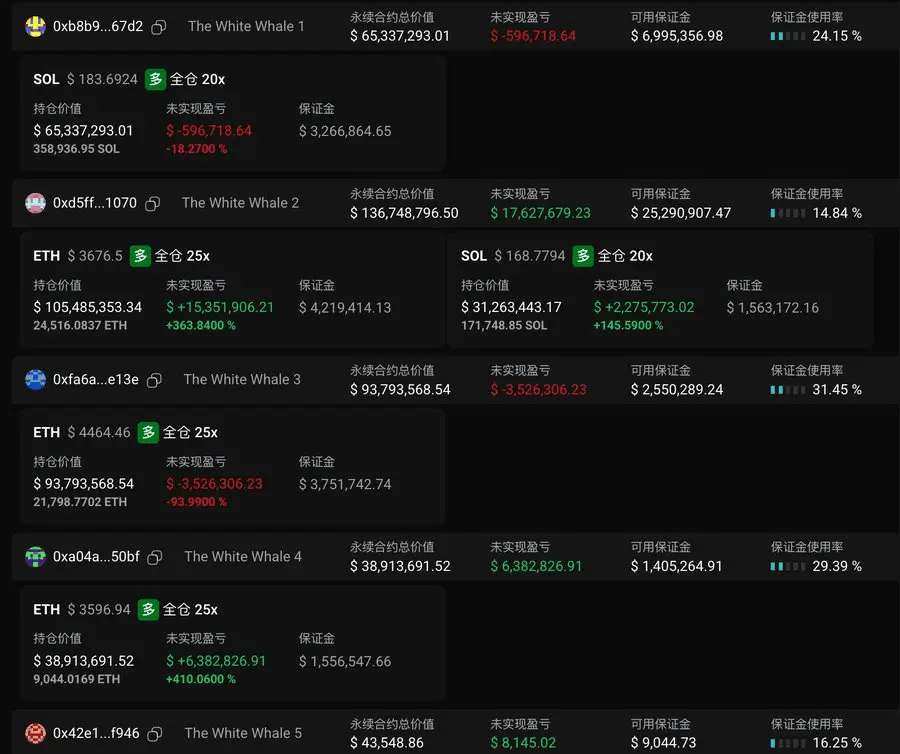
Task: Open SOL position card at $168.7794
Action: [x=660, y=290]
